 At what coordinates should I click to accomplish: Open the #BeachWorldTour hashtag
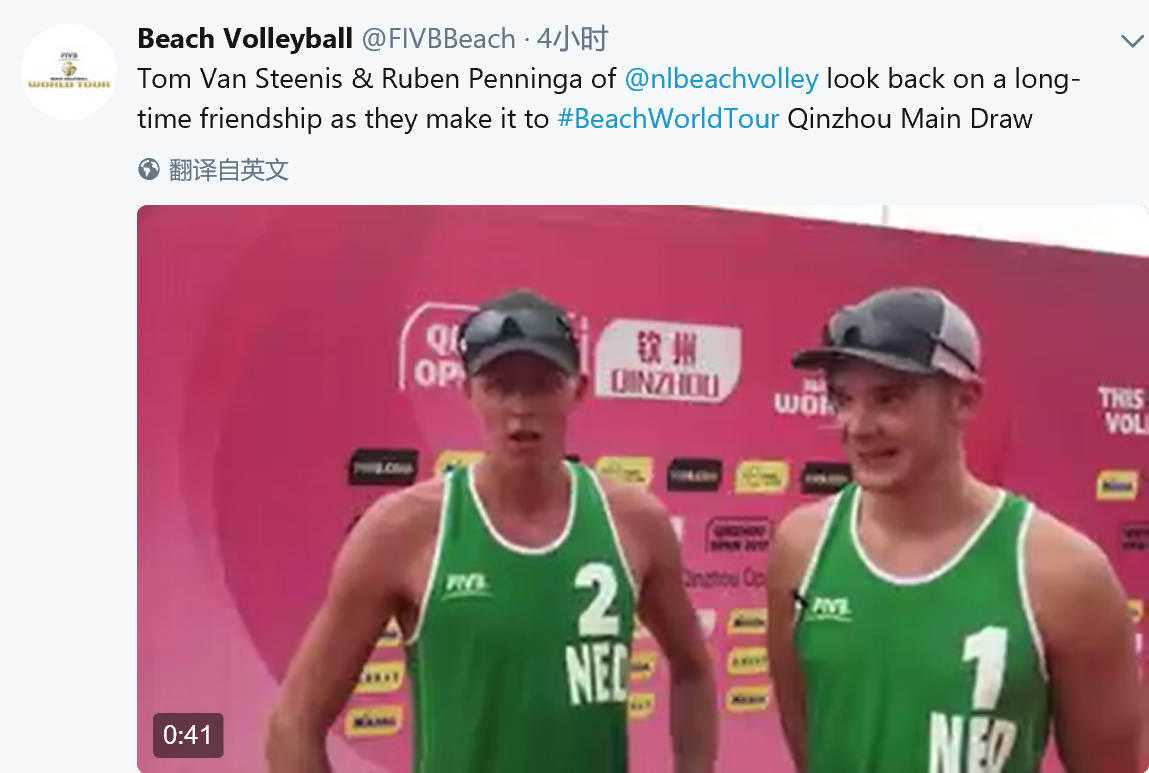click(x=668, y=119)
